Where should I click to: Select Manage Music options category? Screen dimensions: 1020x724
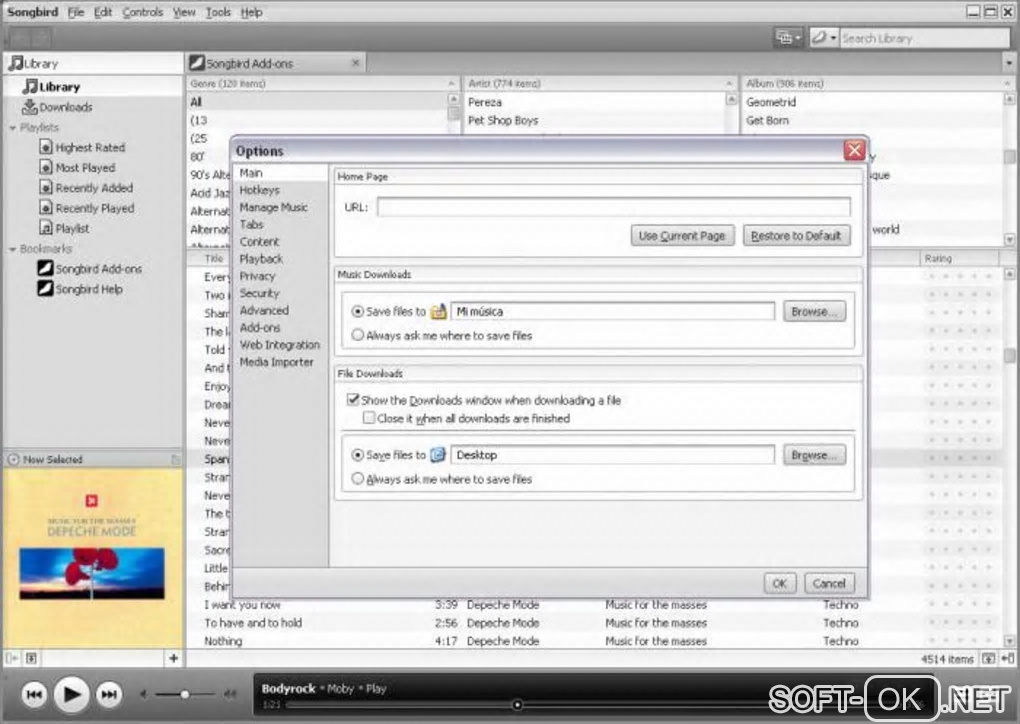click(x=273, y=208)
